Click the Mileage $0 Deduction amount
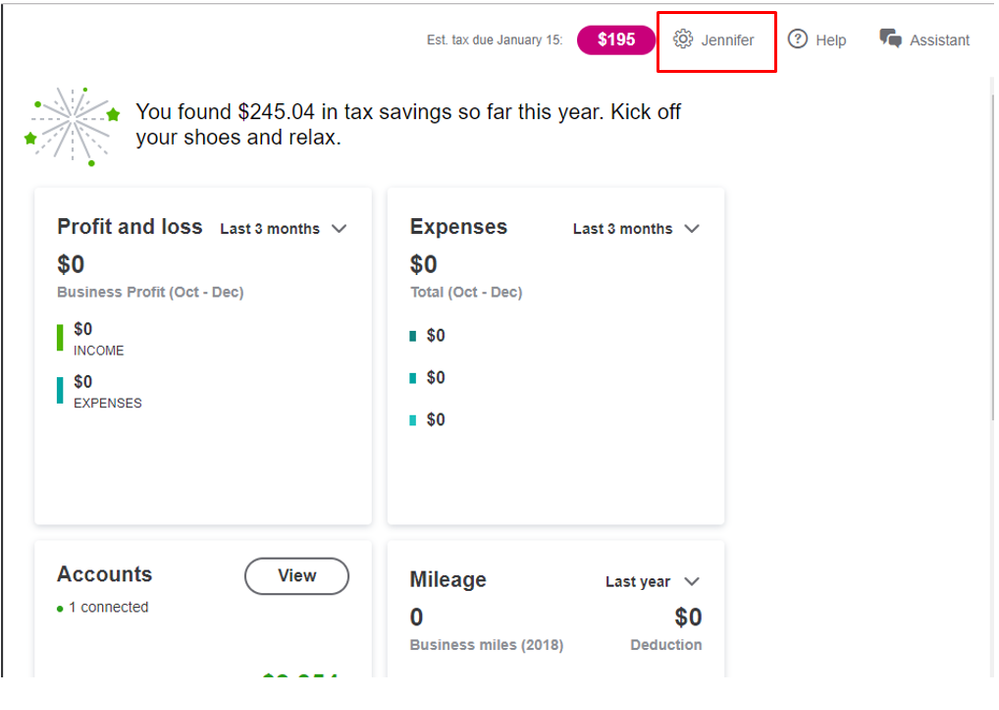 pyautogui.click(x=688, y=617)
